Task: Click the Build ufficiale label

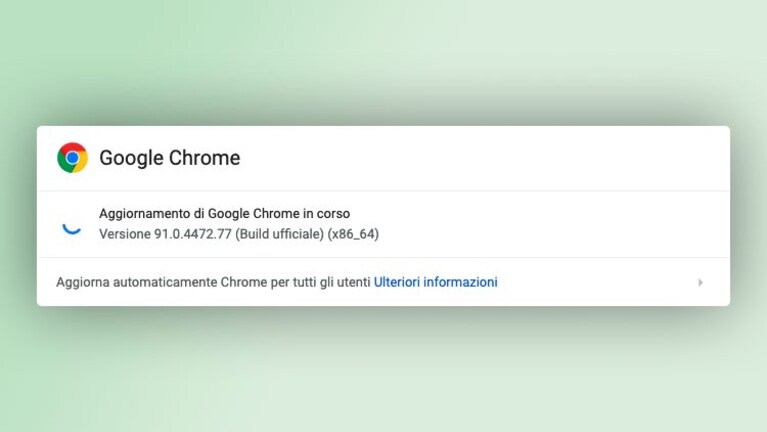Action: pyautogui.click(x=279, y=234)
